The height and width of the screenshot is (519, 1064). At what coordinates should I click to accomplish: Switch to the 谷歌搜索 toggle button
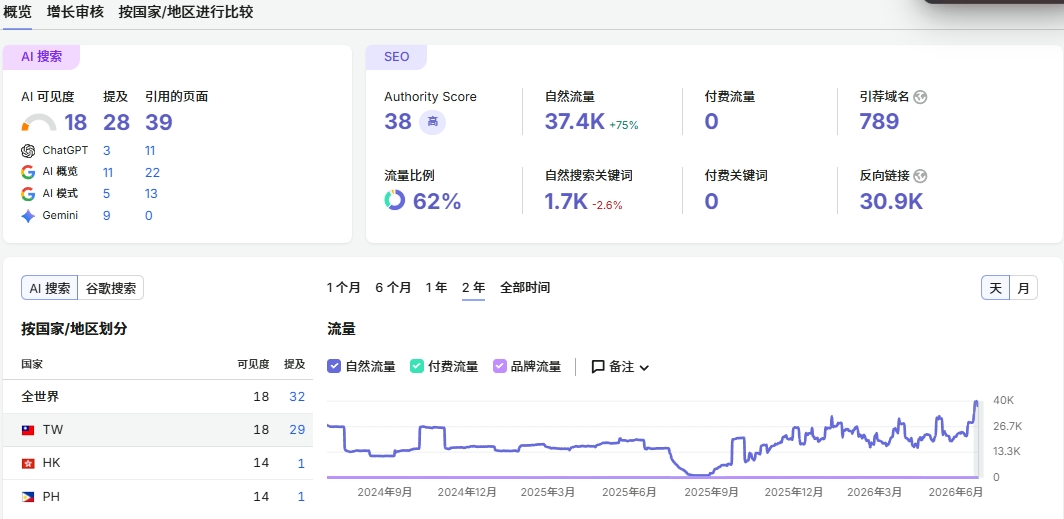tap(111, 288)
